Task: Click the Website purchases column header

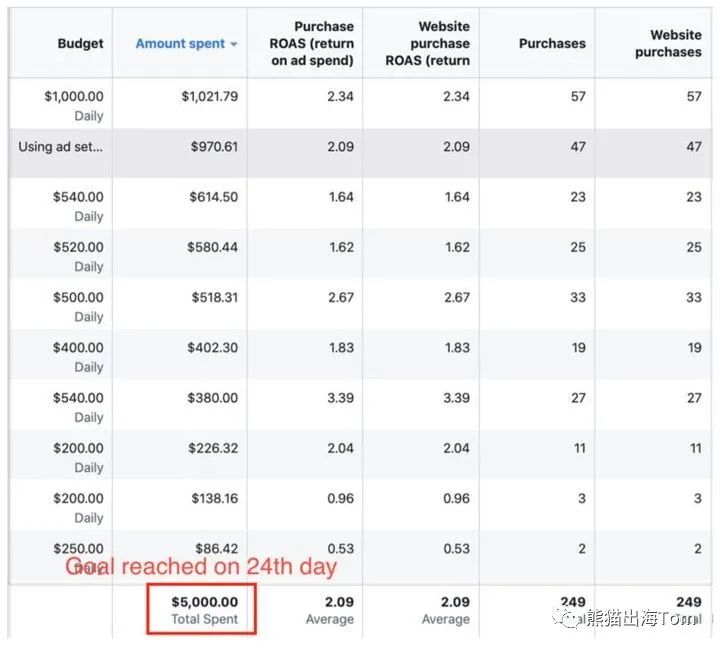Action: (x=668, y=44)
